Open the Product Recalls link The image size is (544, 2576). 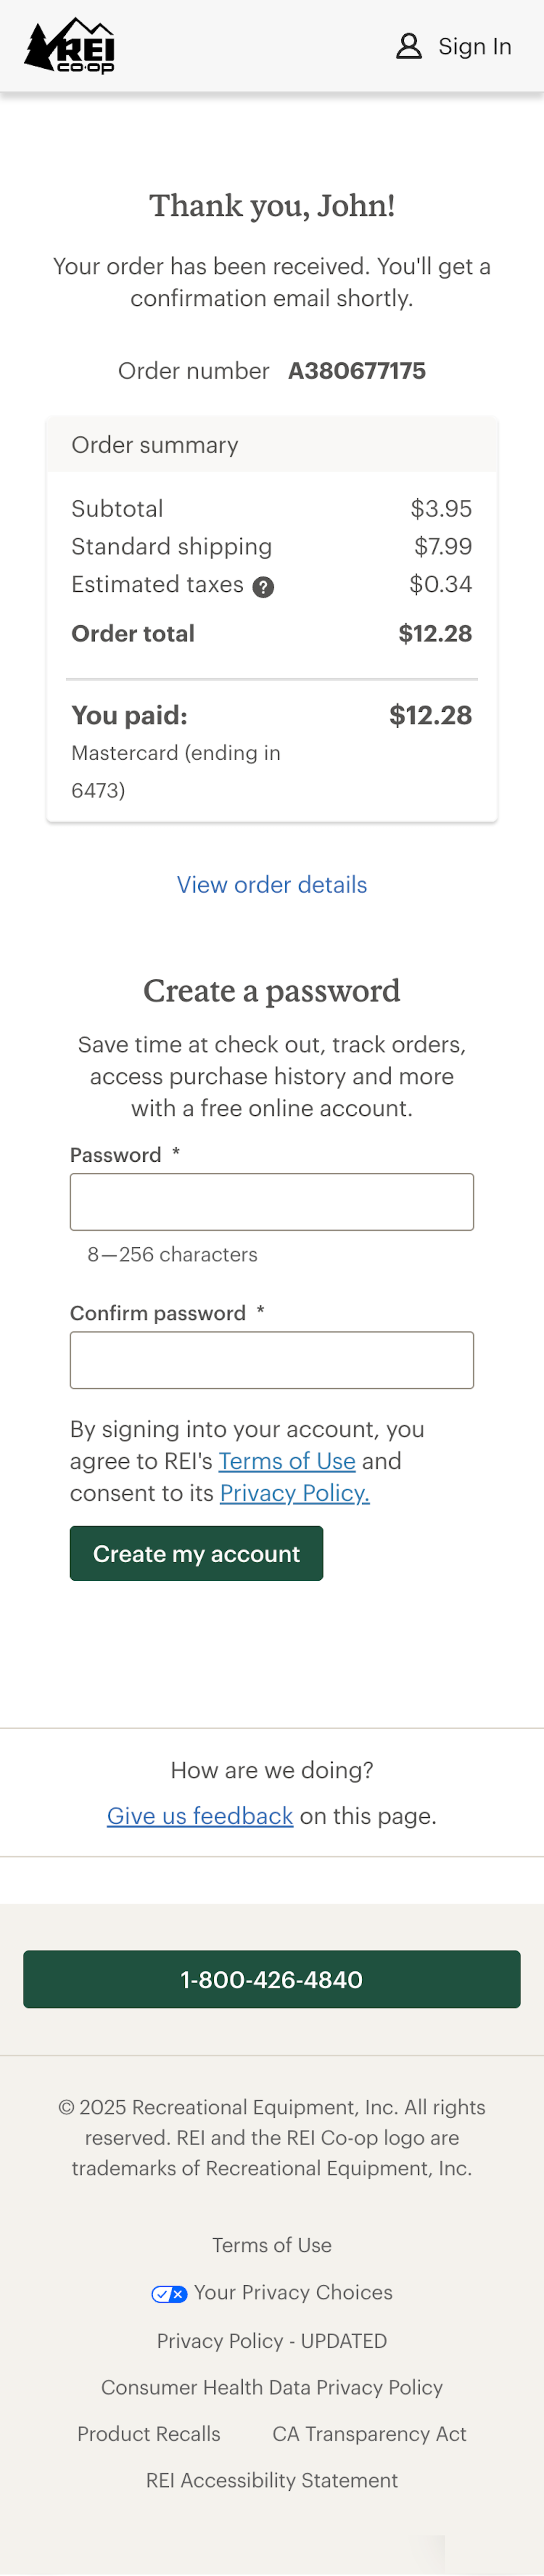149,2434
